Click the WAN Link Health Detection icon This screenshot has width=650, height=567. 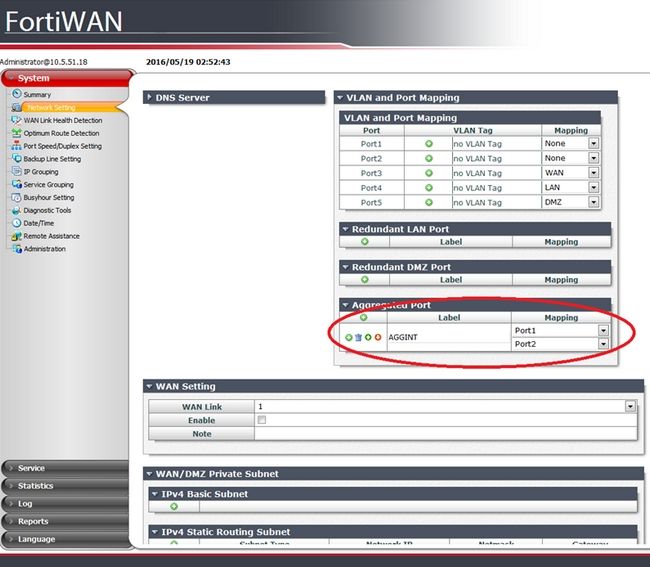(x=16, y=120)
